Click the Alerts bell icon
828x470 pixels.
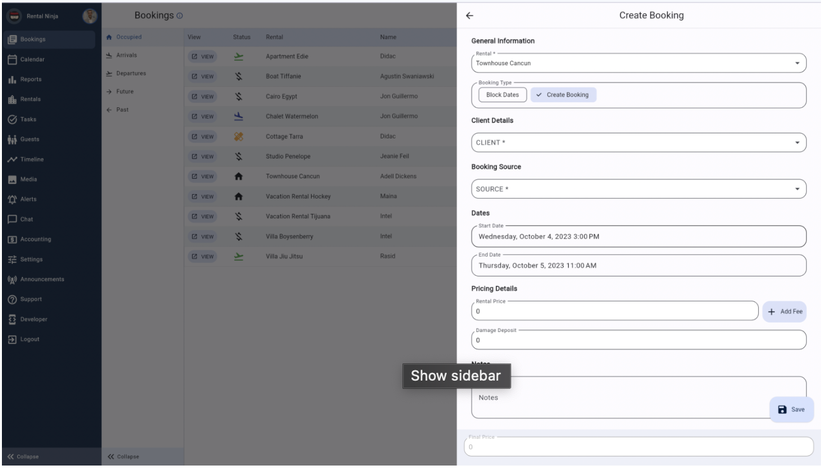coord(12,200)
